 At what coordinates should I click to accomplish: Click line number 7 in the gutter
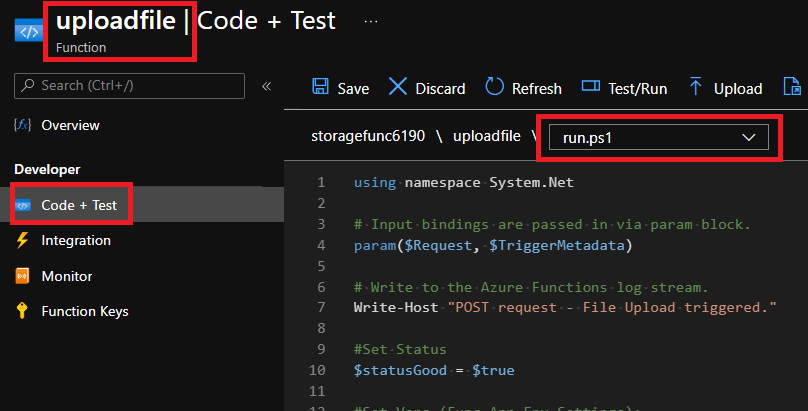[321, 307]
